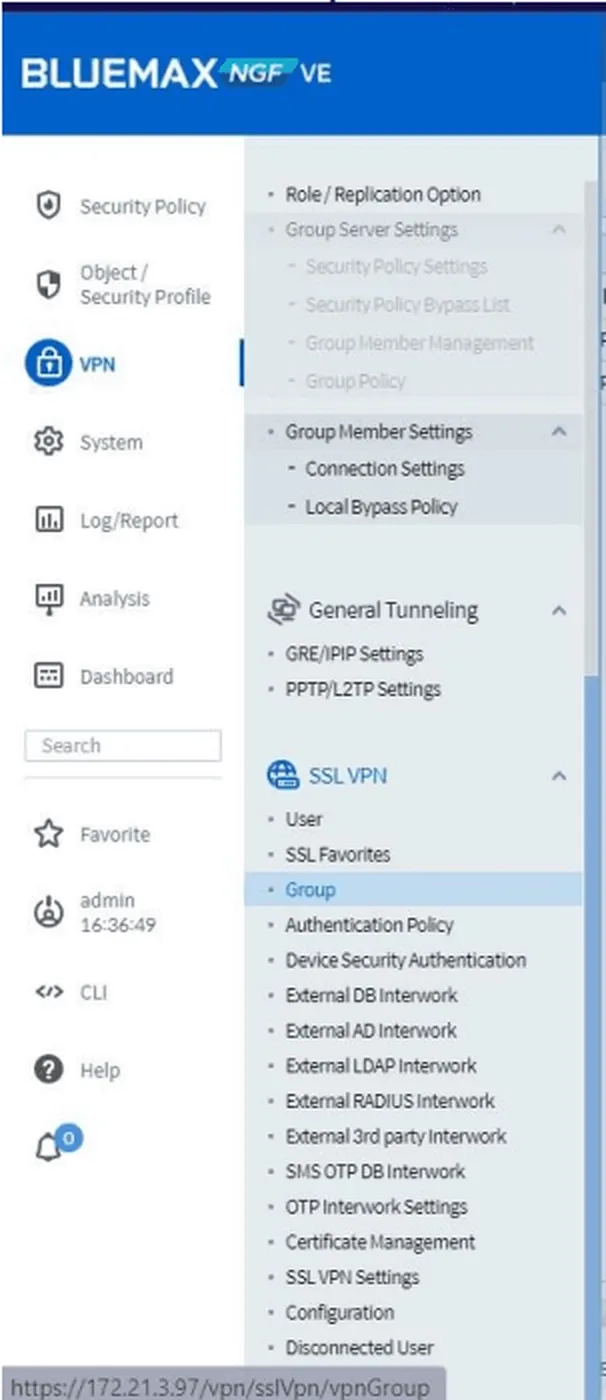Open SSL Favorites
Image resolution: width=606 pixels, height=1400 pixels.
pos(338,855)
